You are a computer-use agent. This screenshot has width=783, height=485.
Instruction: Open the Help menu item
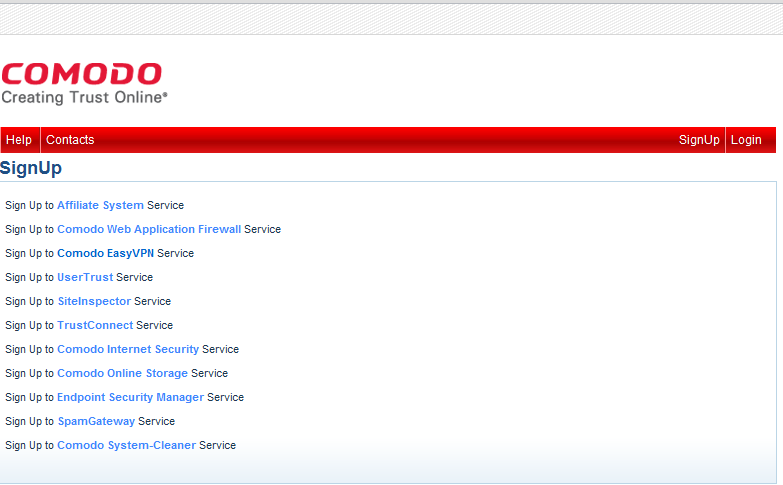point(19,140)
